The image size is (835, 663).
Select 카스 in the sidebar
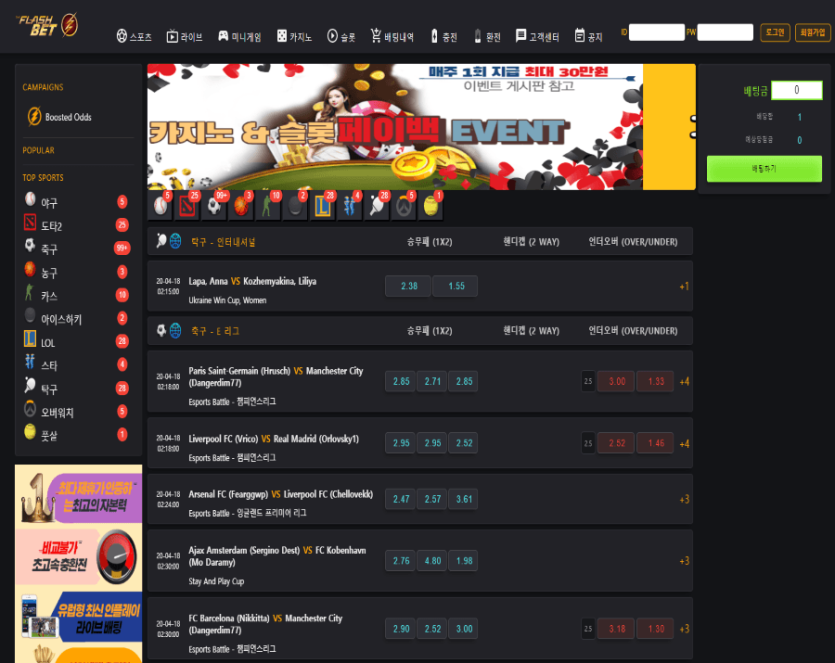tap(77, 295)
